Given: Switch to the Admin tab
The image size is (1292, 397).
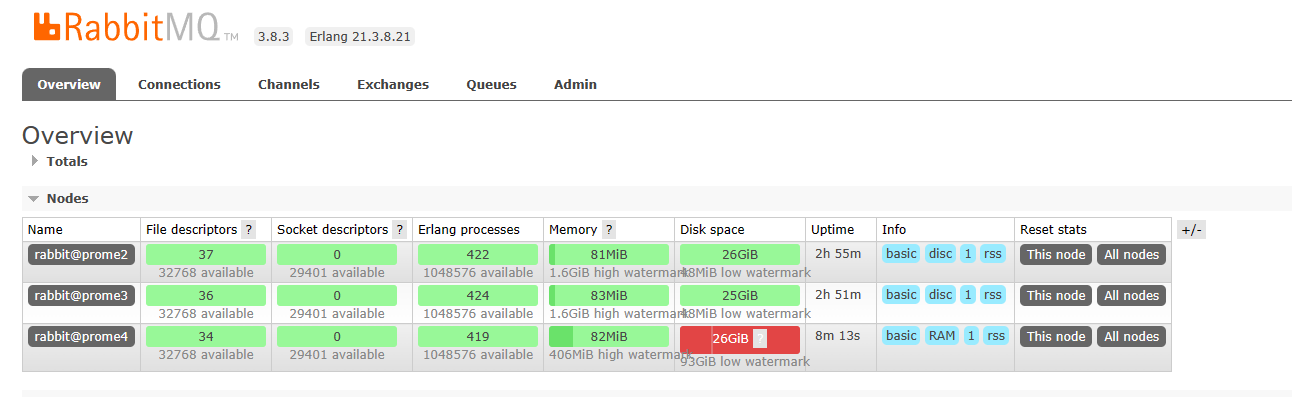Looking at the screenshot, I should pos(575,84).
